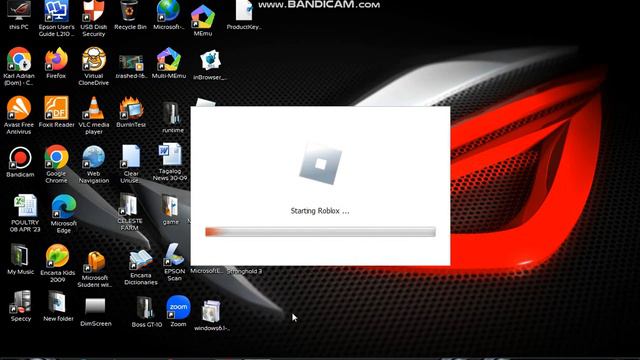Open the game folder icon
The width and height of the screenshot is (640, 360).
tap(171, 210)
